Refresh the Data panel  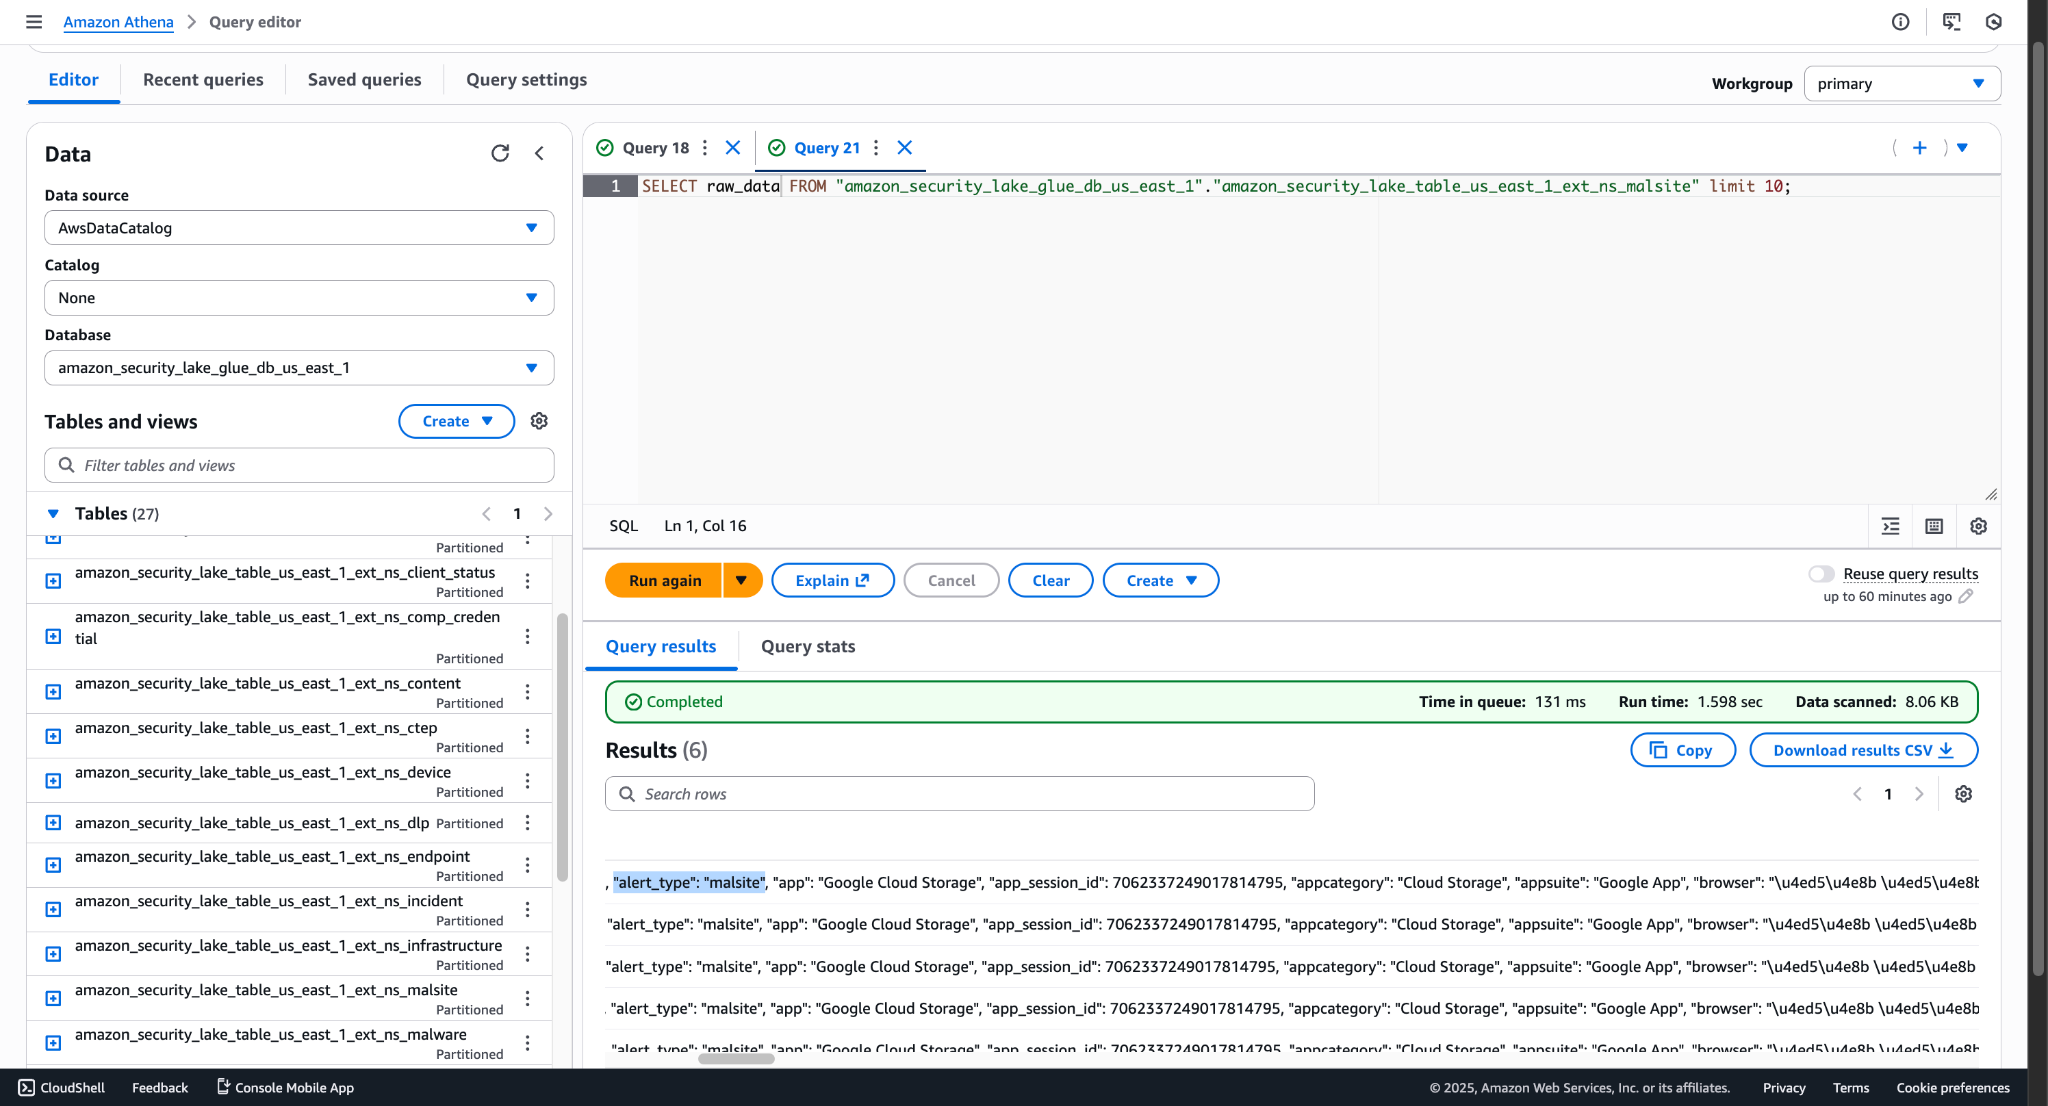500,153
